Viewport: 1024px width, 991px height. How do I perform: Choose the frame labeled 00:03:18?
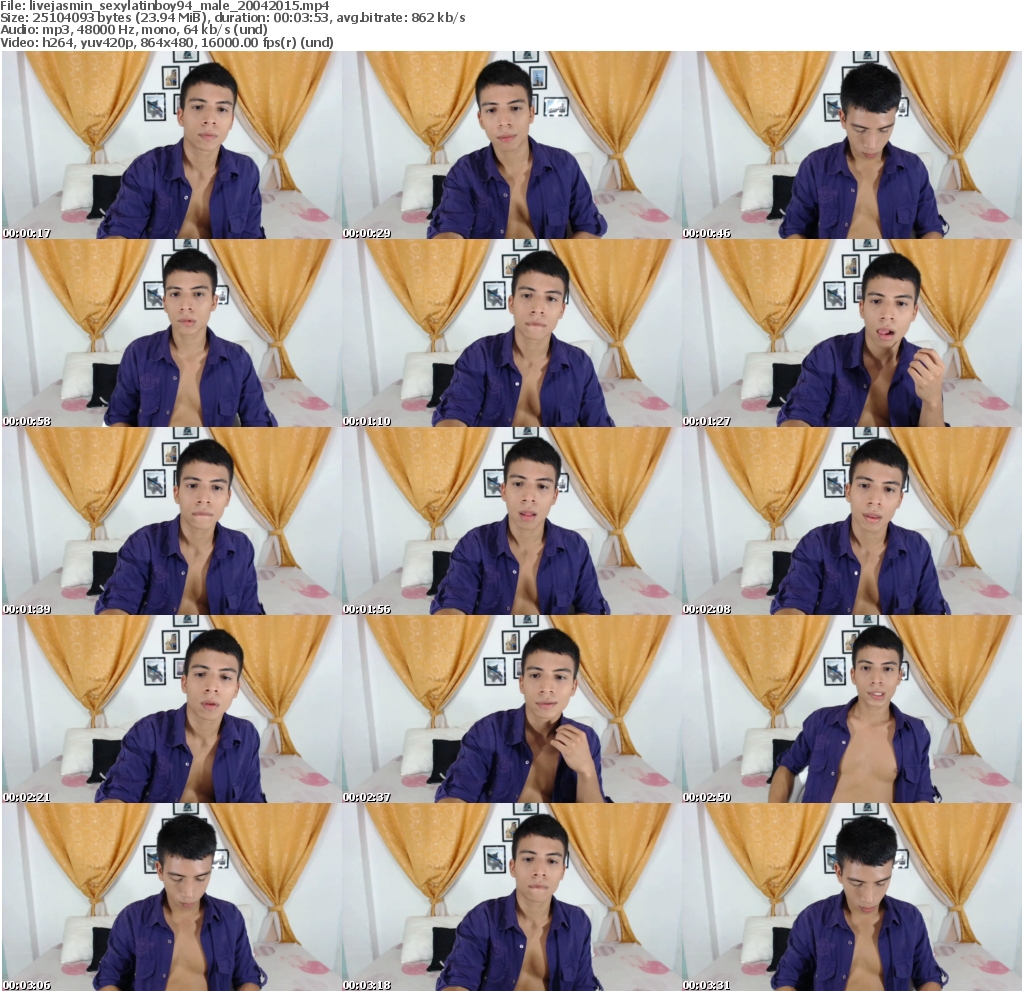(511, 897)
